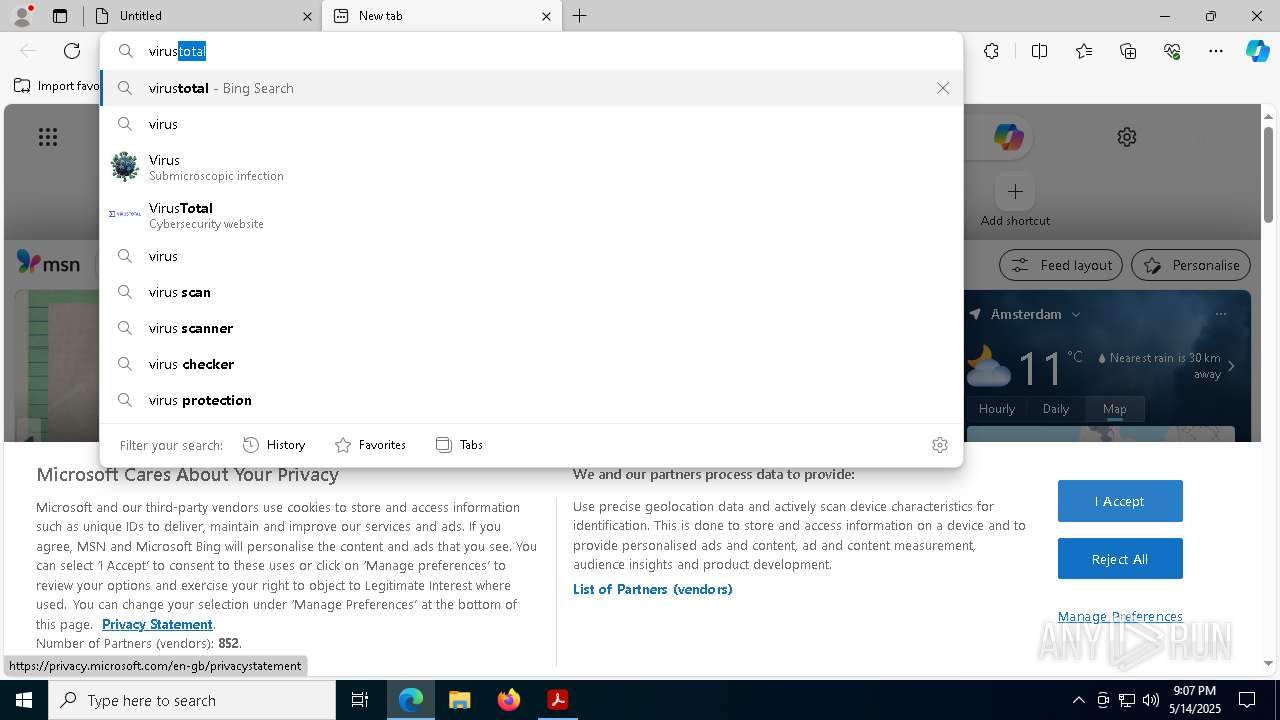Open the volume speaker tray icon
1280x720 pixels.
1150,700
